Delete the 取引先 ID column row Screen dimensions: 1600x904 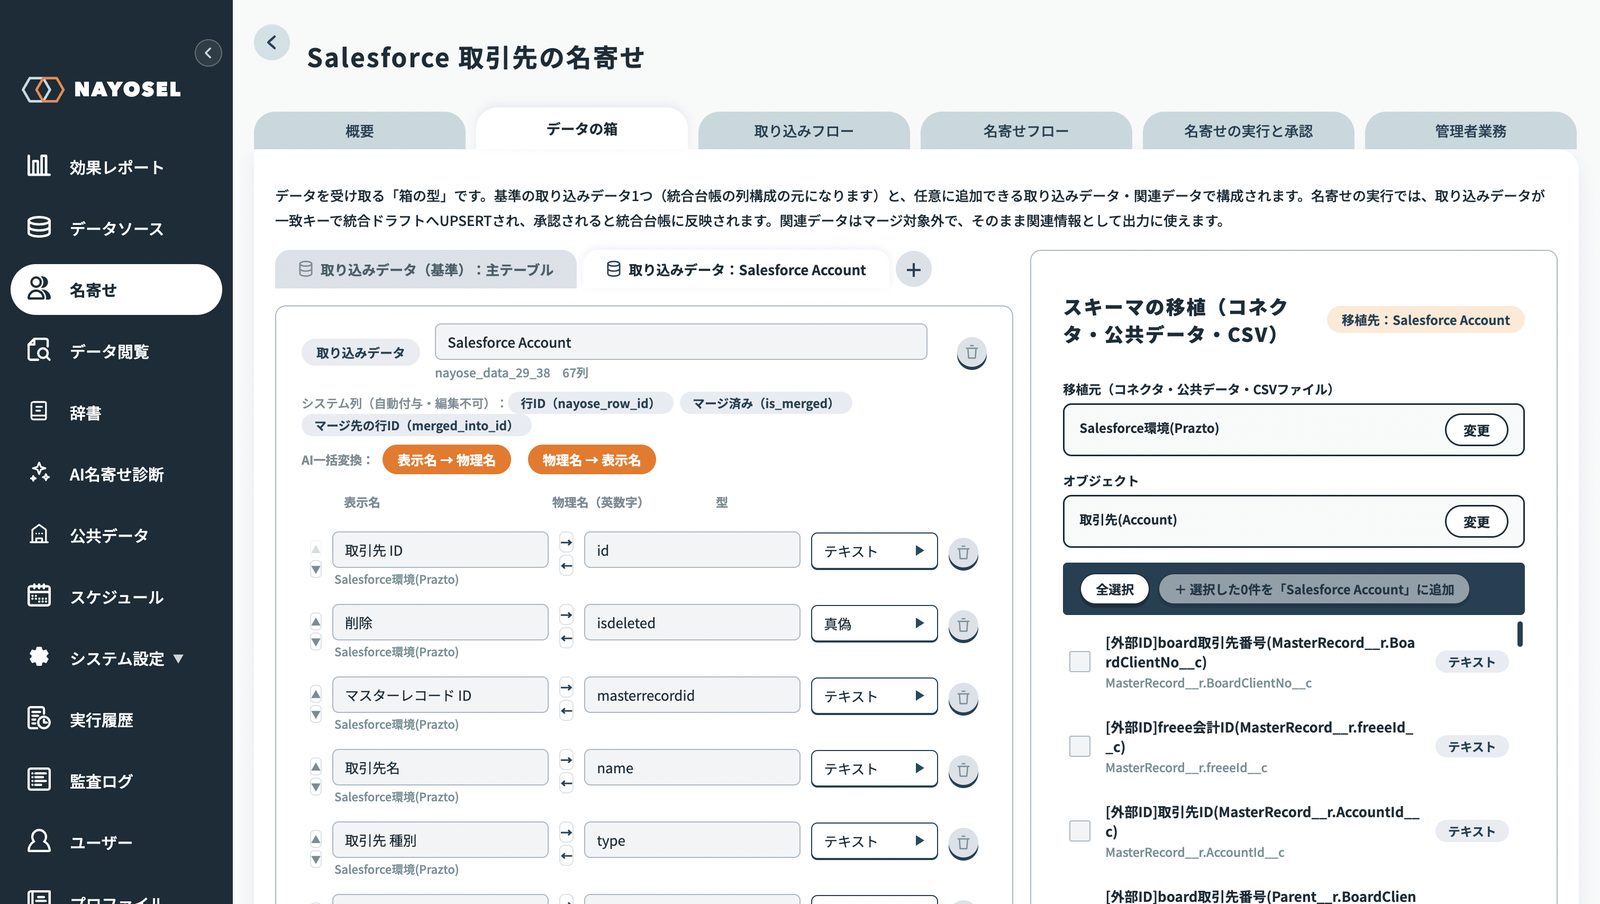coord(963,552)
